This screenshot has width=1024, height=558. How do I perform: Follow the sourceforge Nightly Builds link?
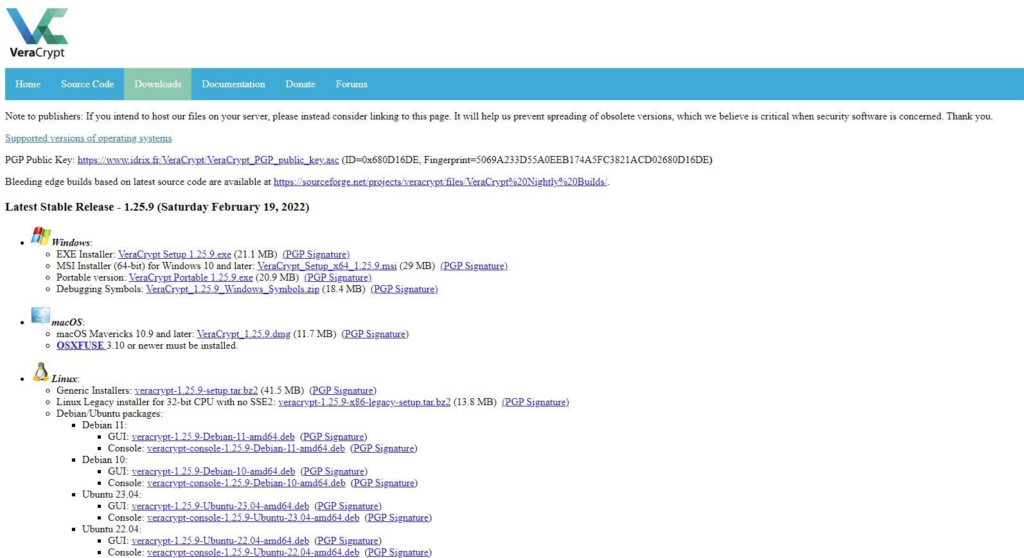click(440, 182)
